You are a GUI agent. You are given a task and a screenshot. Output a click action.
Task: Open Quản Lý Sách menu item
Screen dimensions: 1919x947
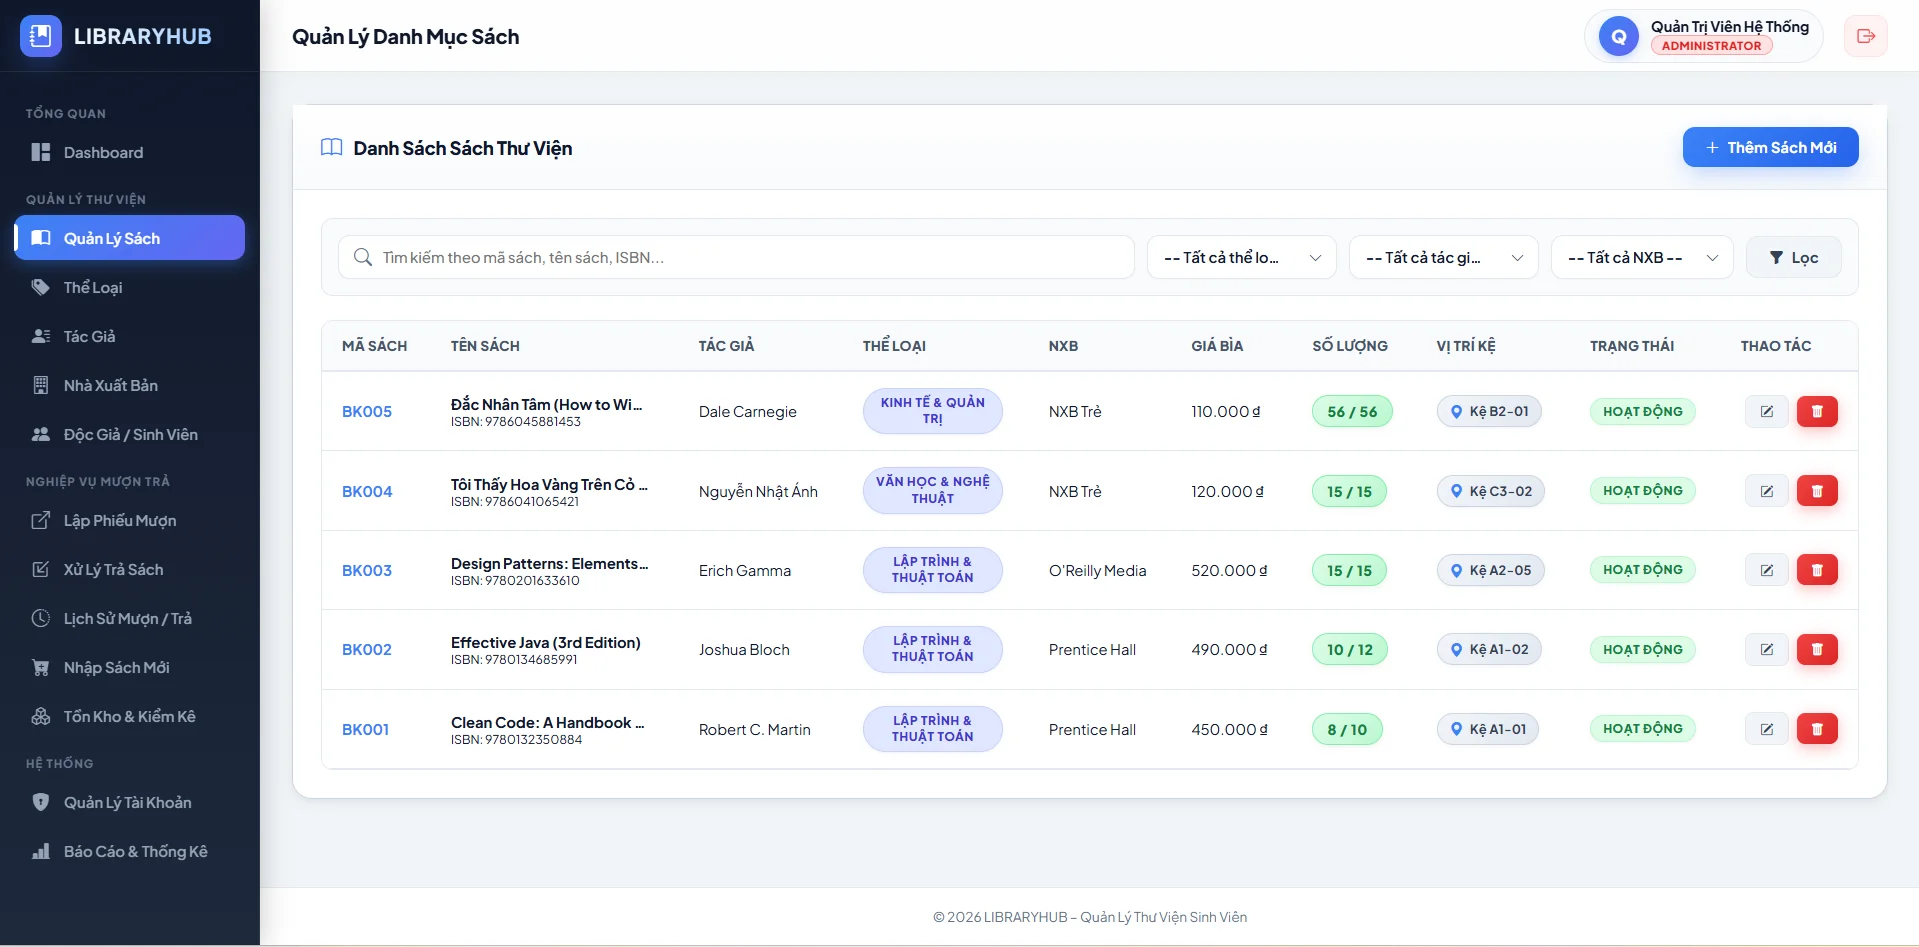pos(130,238)
